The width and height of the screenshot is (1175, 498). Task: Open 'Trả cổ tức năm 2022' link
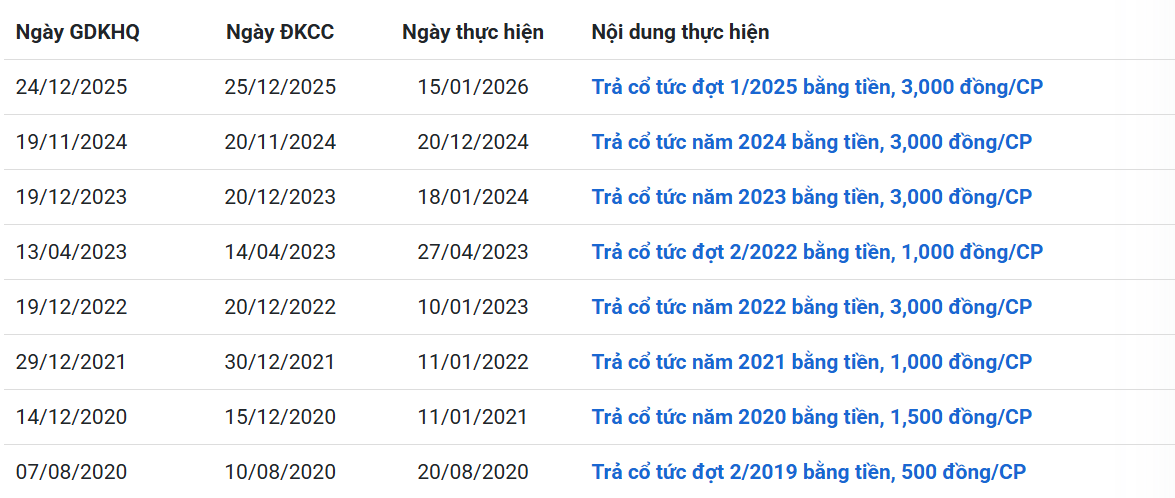(x=811, y=307)
